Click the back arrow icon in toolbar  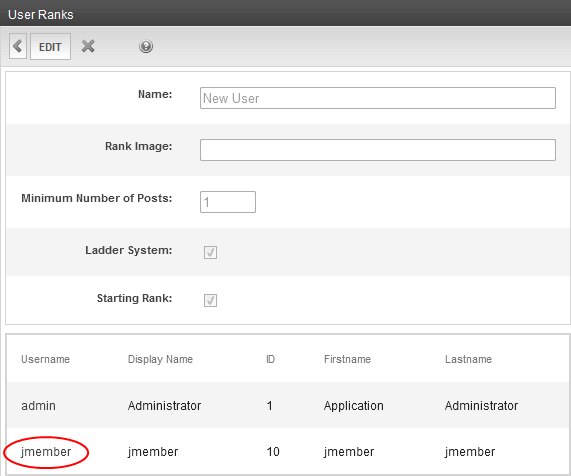click(x=17, y=46)
